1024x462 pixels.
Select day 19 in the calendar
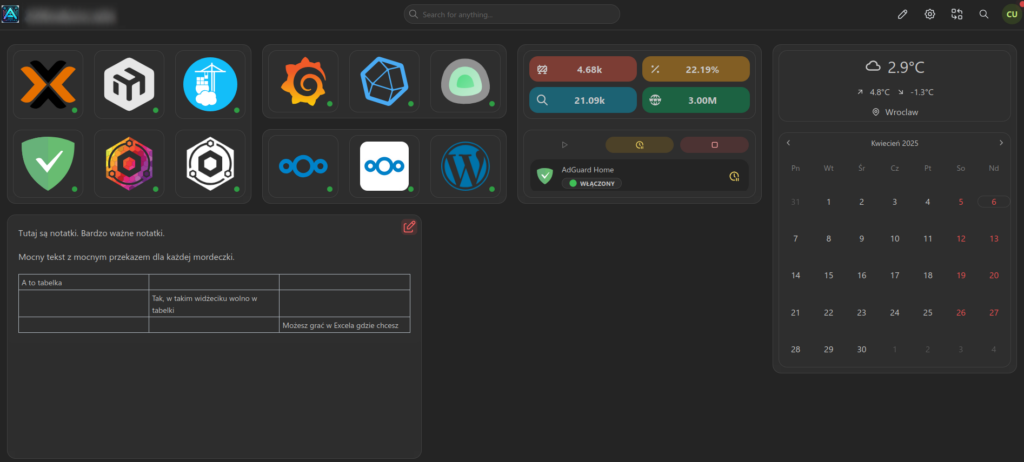coord(961,276)
